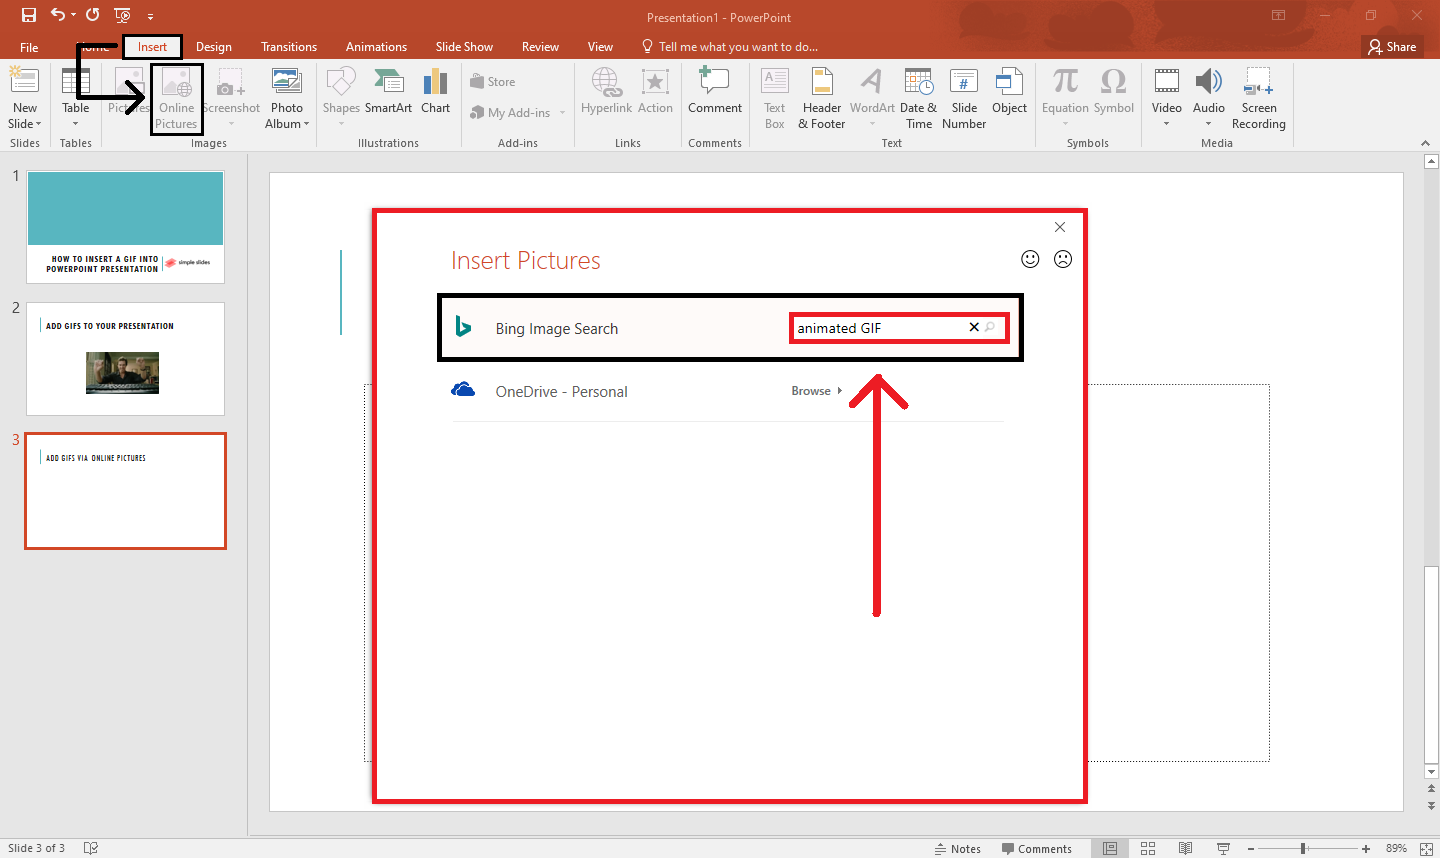The height and width of the screenshot is (858, 1440).
Task: Switch to Slide Sorter view
Action: click(1148, 847)
